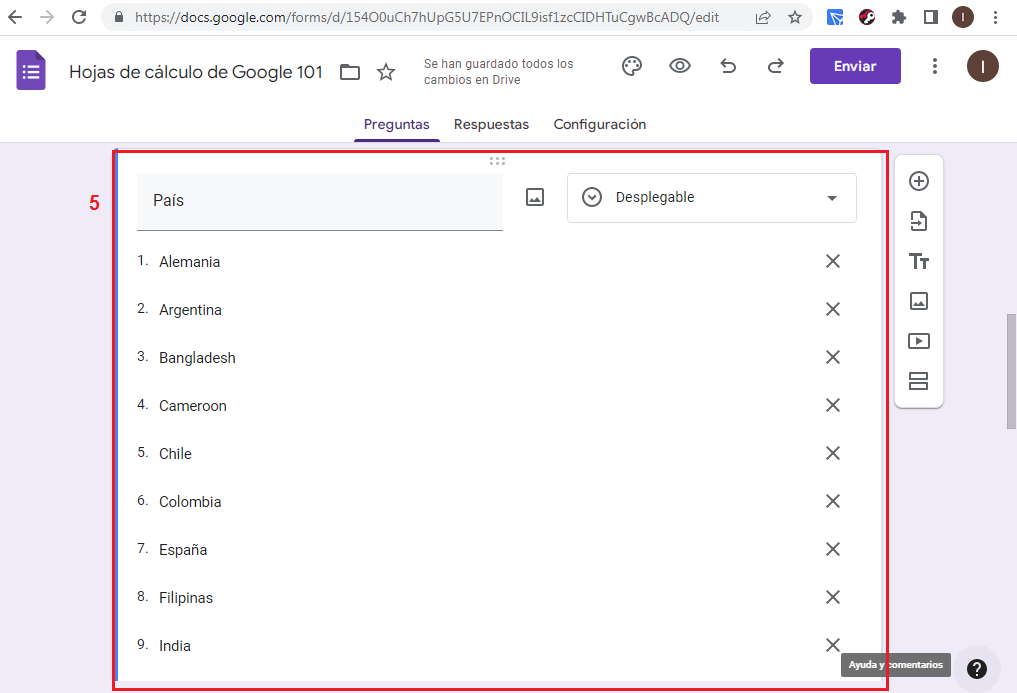The image size is (1017, 693).
Task: Click the blue extension icon in browser toolbar
Action: click(835, 18)
